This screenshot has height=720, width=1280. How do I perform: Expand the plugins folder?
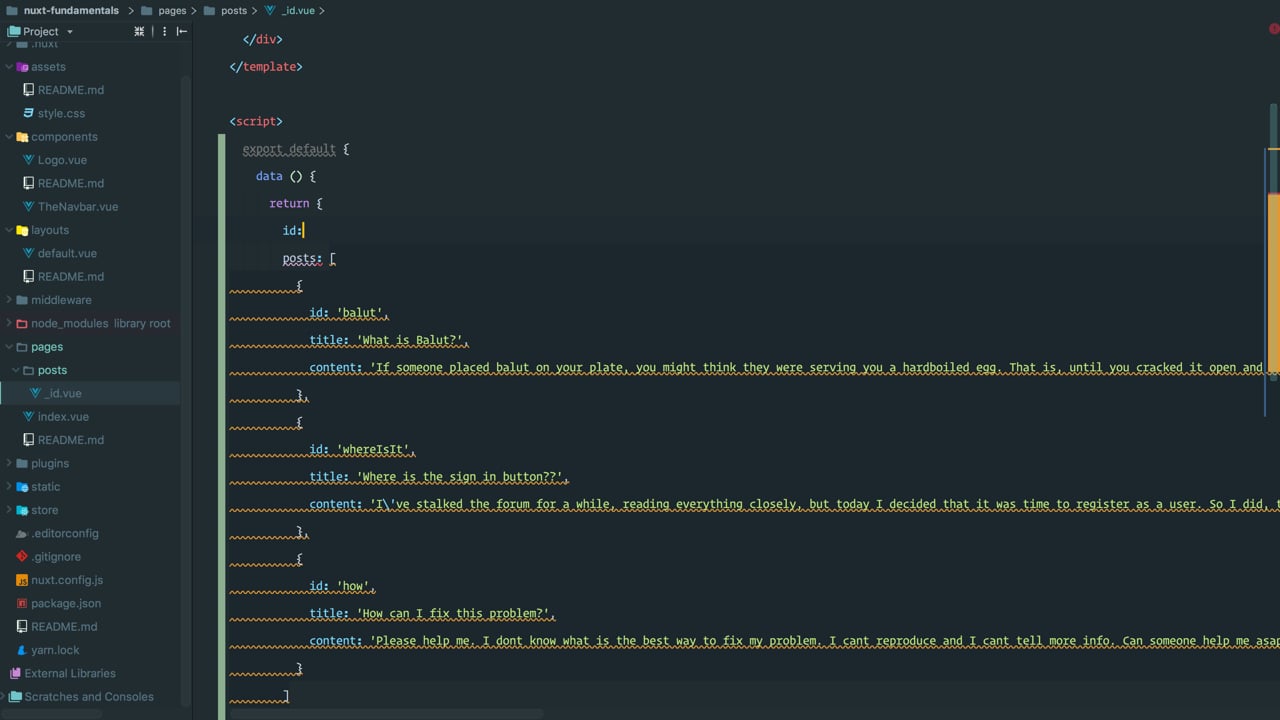tap(9, 464)
